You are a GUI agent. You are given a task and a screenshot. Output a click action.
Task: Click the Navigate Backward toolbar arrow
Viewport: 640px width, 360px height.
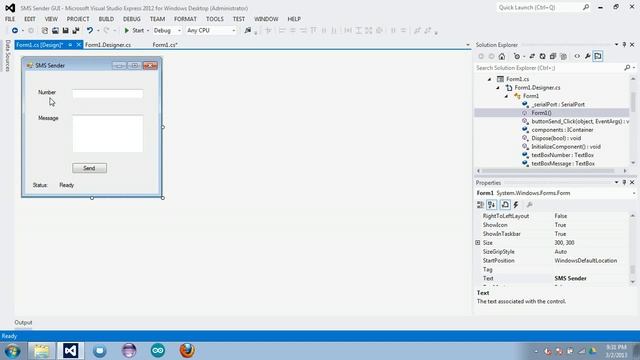point(15,31)
